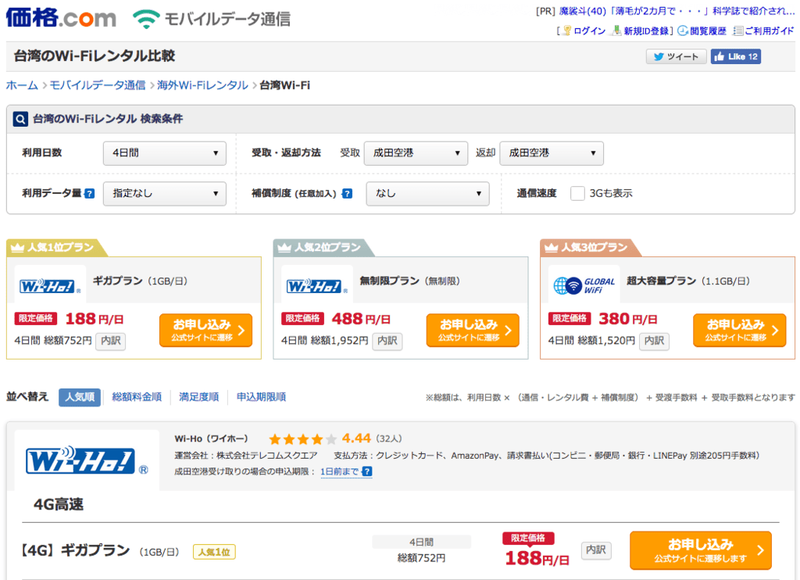Screen dimensions: 800x580
Task: Click the Wi-Ho logo in 人気1位プラン card
Action: (x=50, y=286)
